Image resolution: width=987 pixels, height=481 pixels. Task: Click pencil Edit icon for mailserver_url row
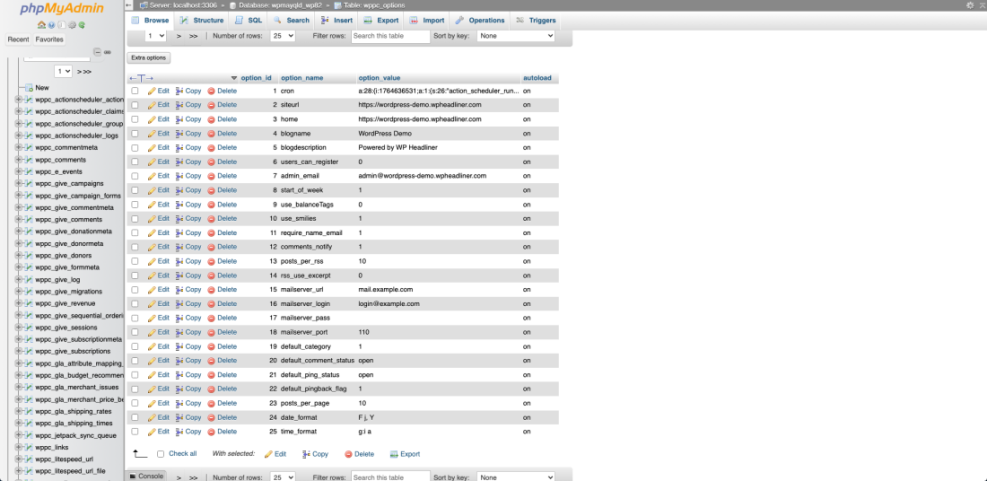152,290
